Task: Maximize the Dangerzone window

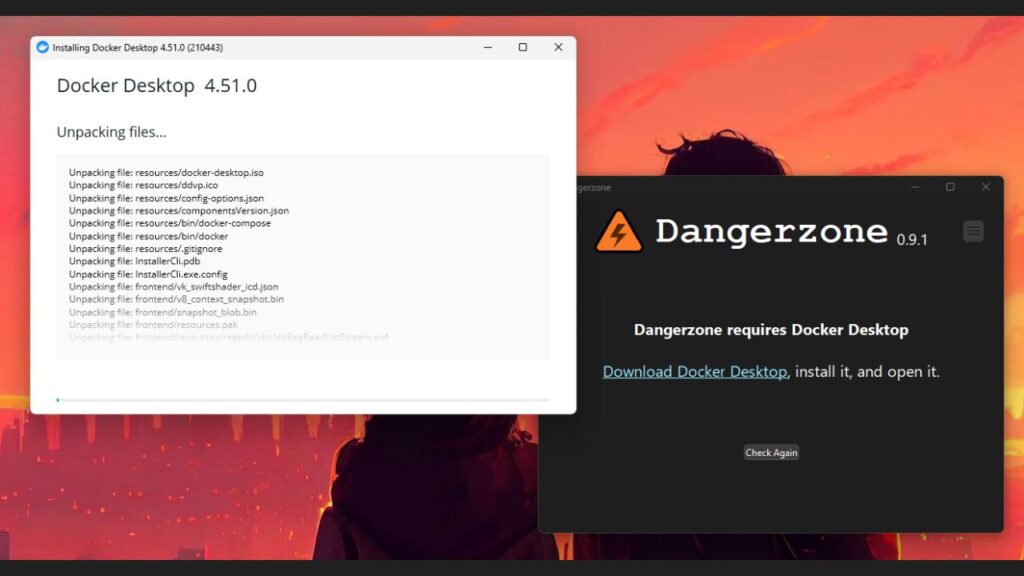Action: 949,187
